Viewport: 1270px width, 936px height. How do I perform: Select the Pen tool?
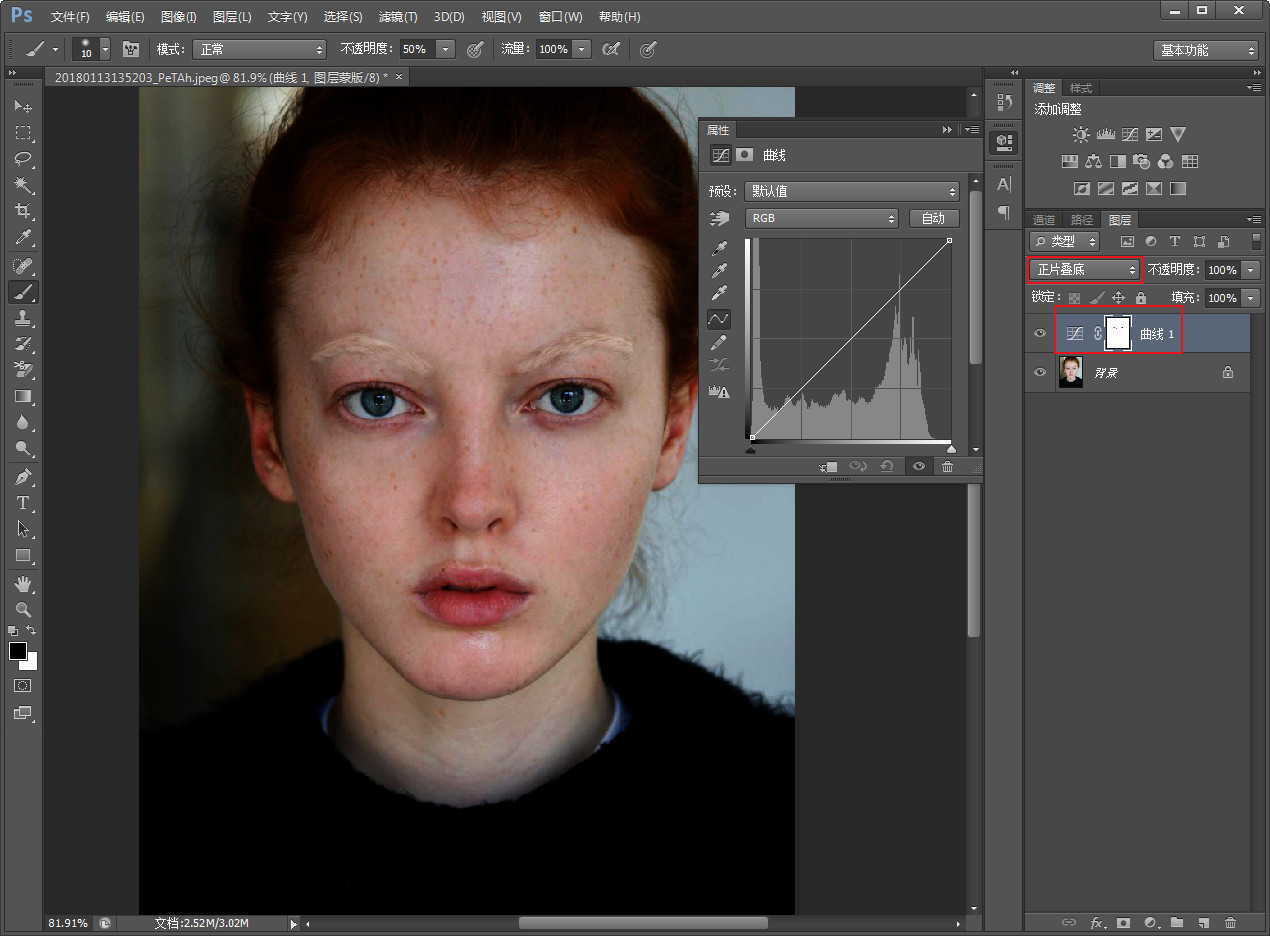(23, 476)
